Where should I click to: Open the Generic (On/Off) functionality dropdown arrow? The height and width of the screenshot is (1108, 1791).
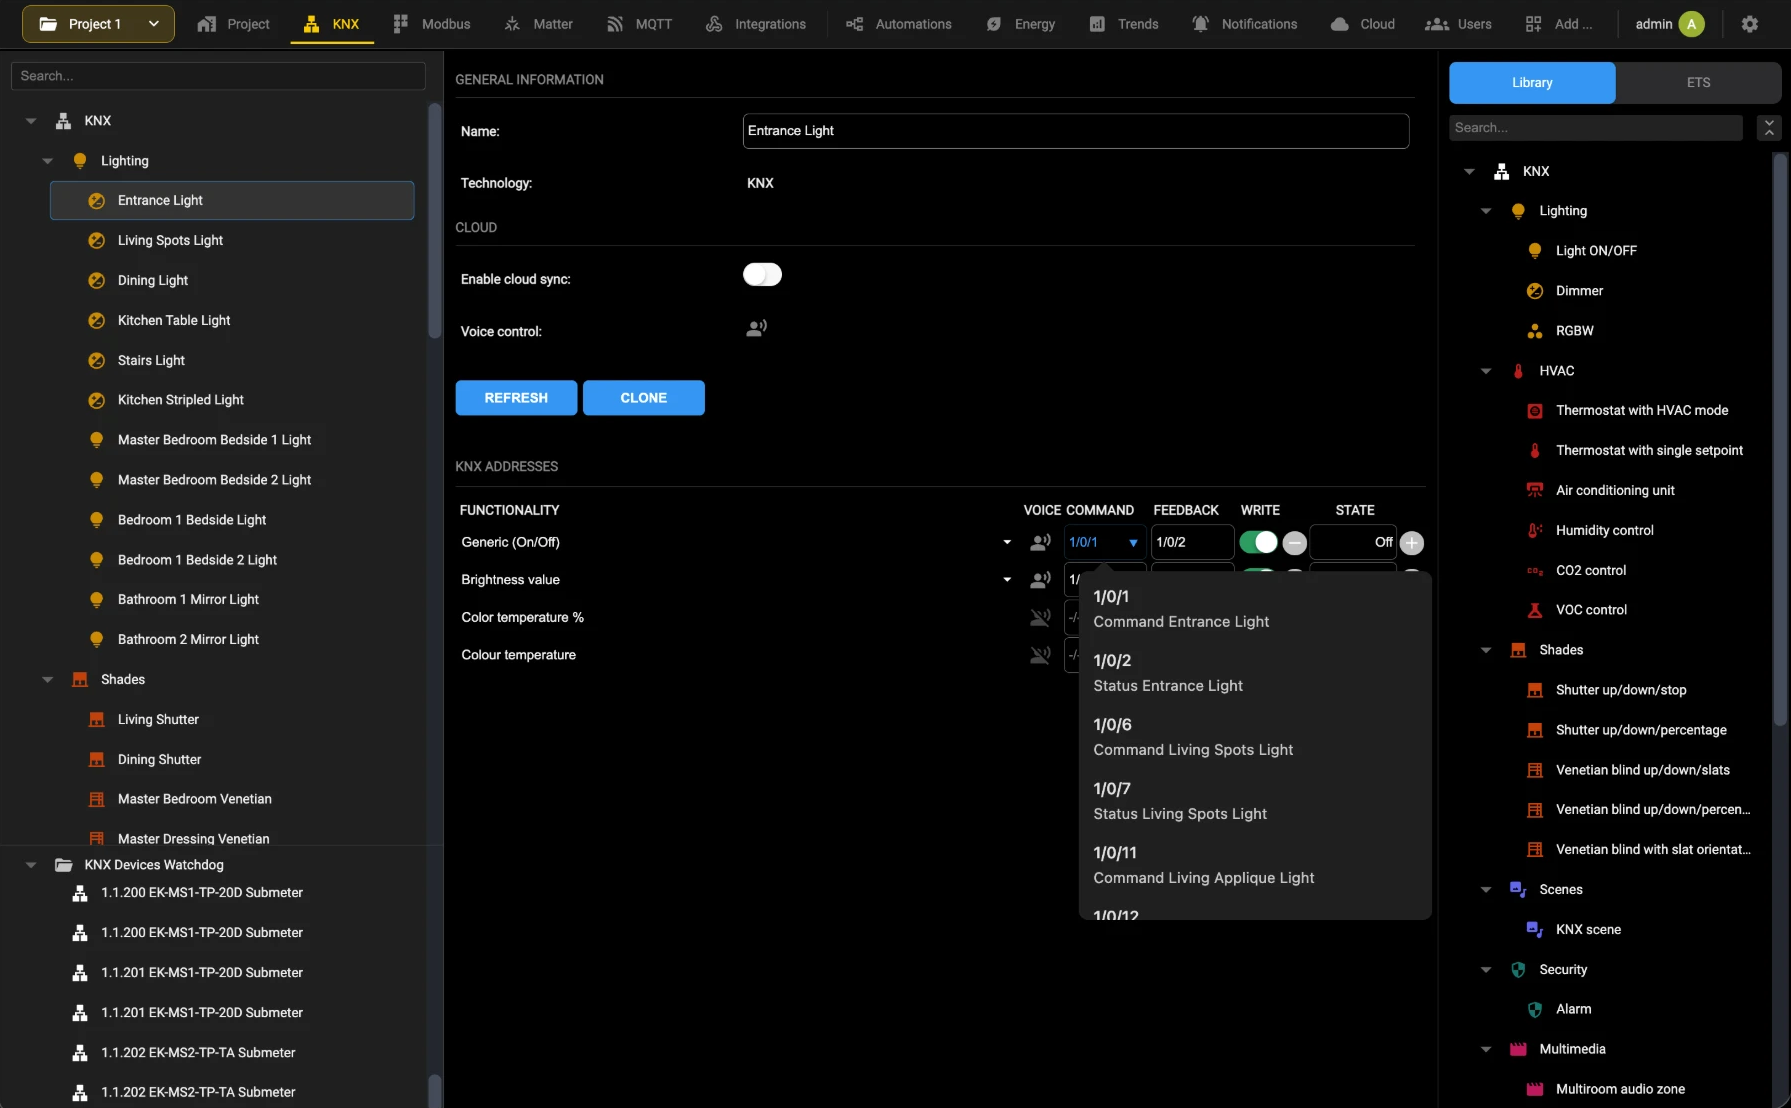pos(1007,542)
